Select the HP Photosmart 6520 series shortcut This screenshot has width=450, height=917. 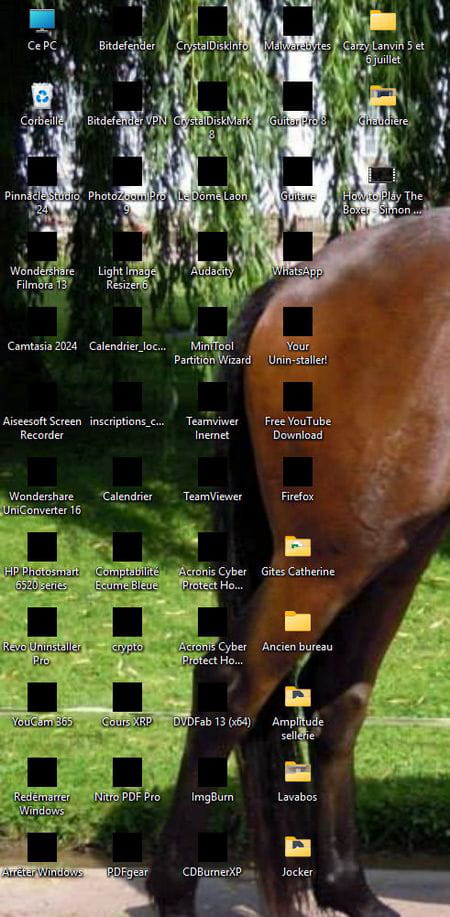pos(42,547)
